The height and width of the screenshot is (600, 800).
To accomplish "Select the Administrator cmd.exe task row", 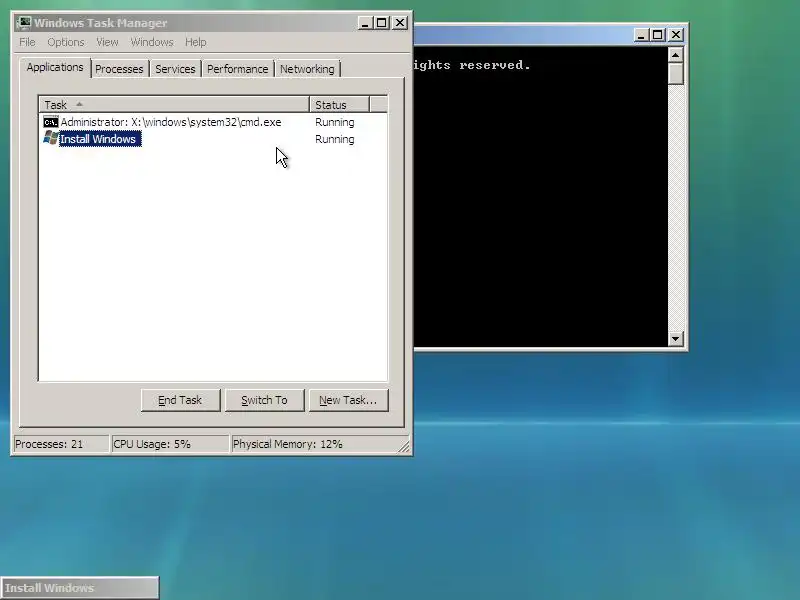I will click(213, 122).
